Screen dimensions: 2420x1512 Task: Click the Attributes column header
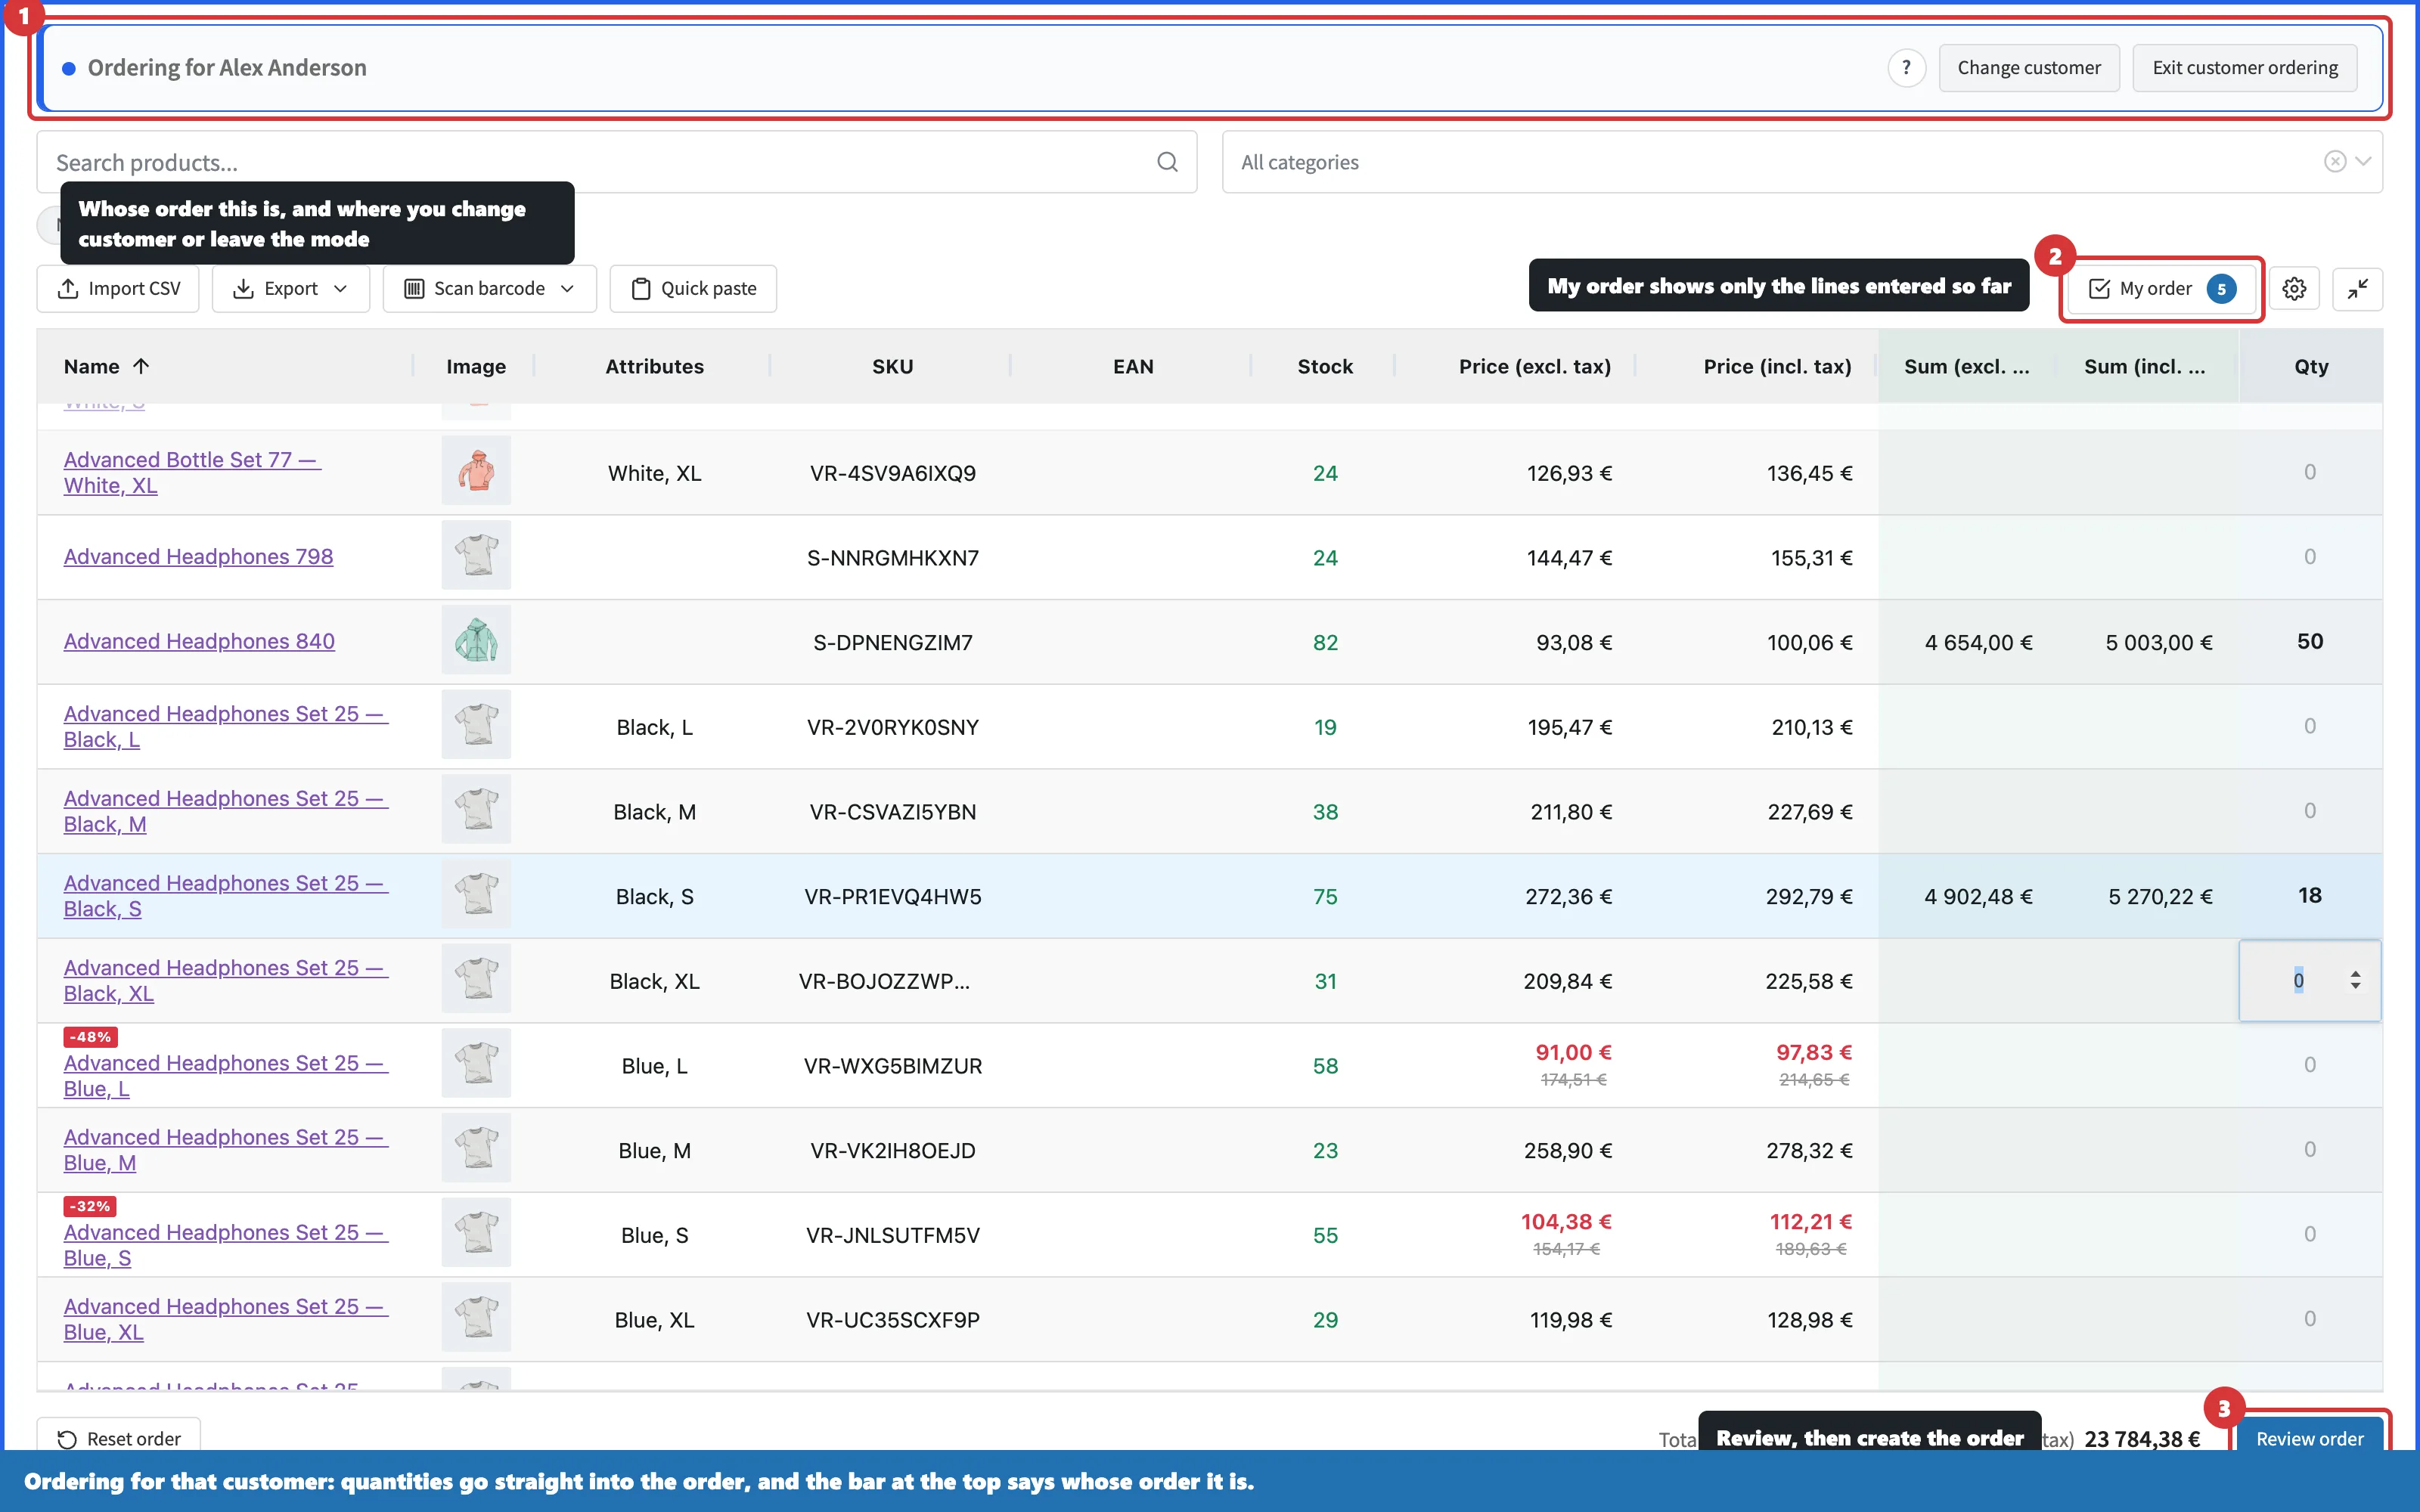654,366
